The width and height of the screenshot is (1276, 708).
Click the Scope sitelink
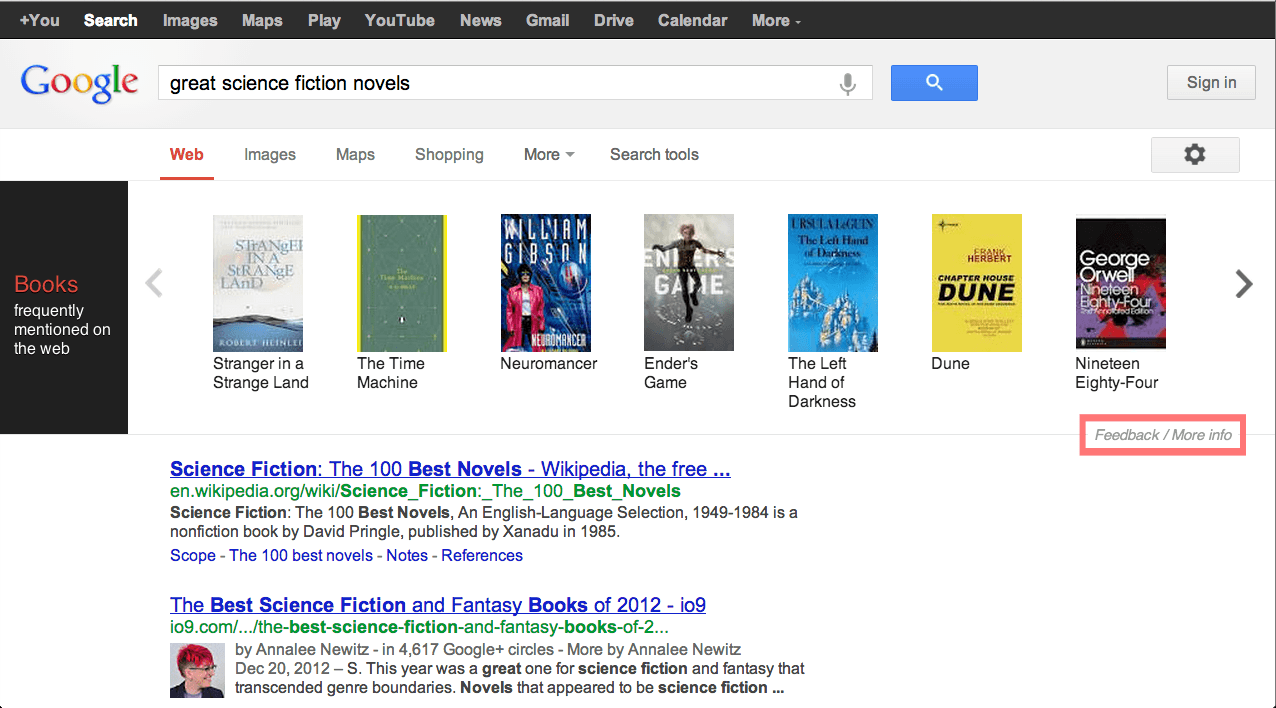[193, 555]
